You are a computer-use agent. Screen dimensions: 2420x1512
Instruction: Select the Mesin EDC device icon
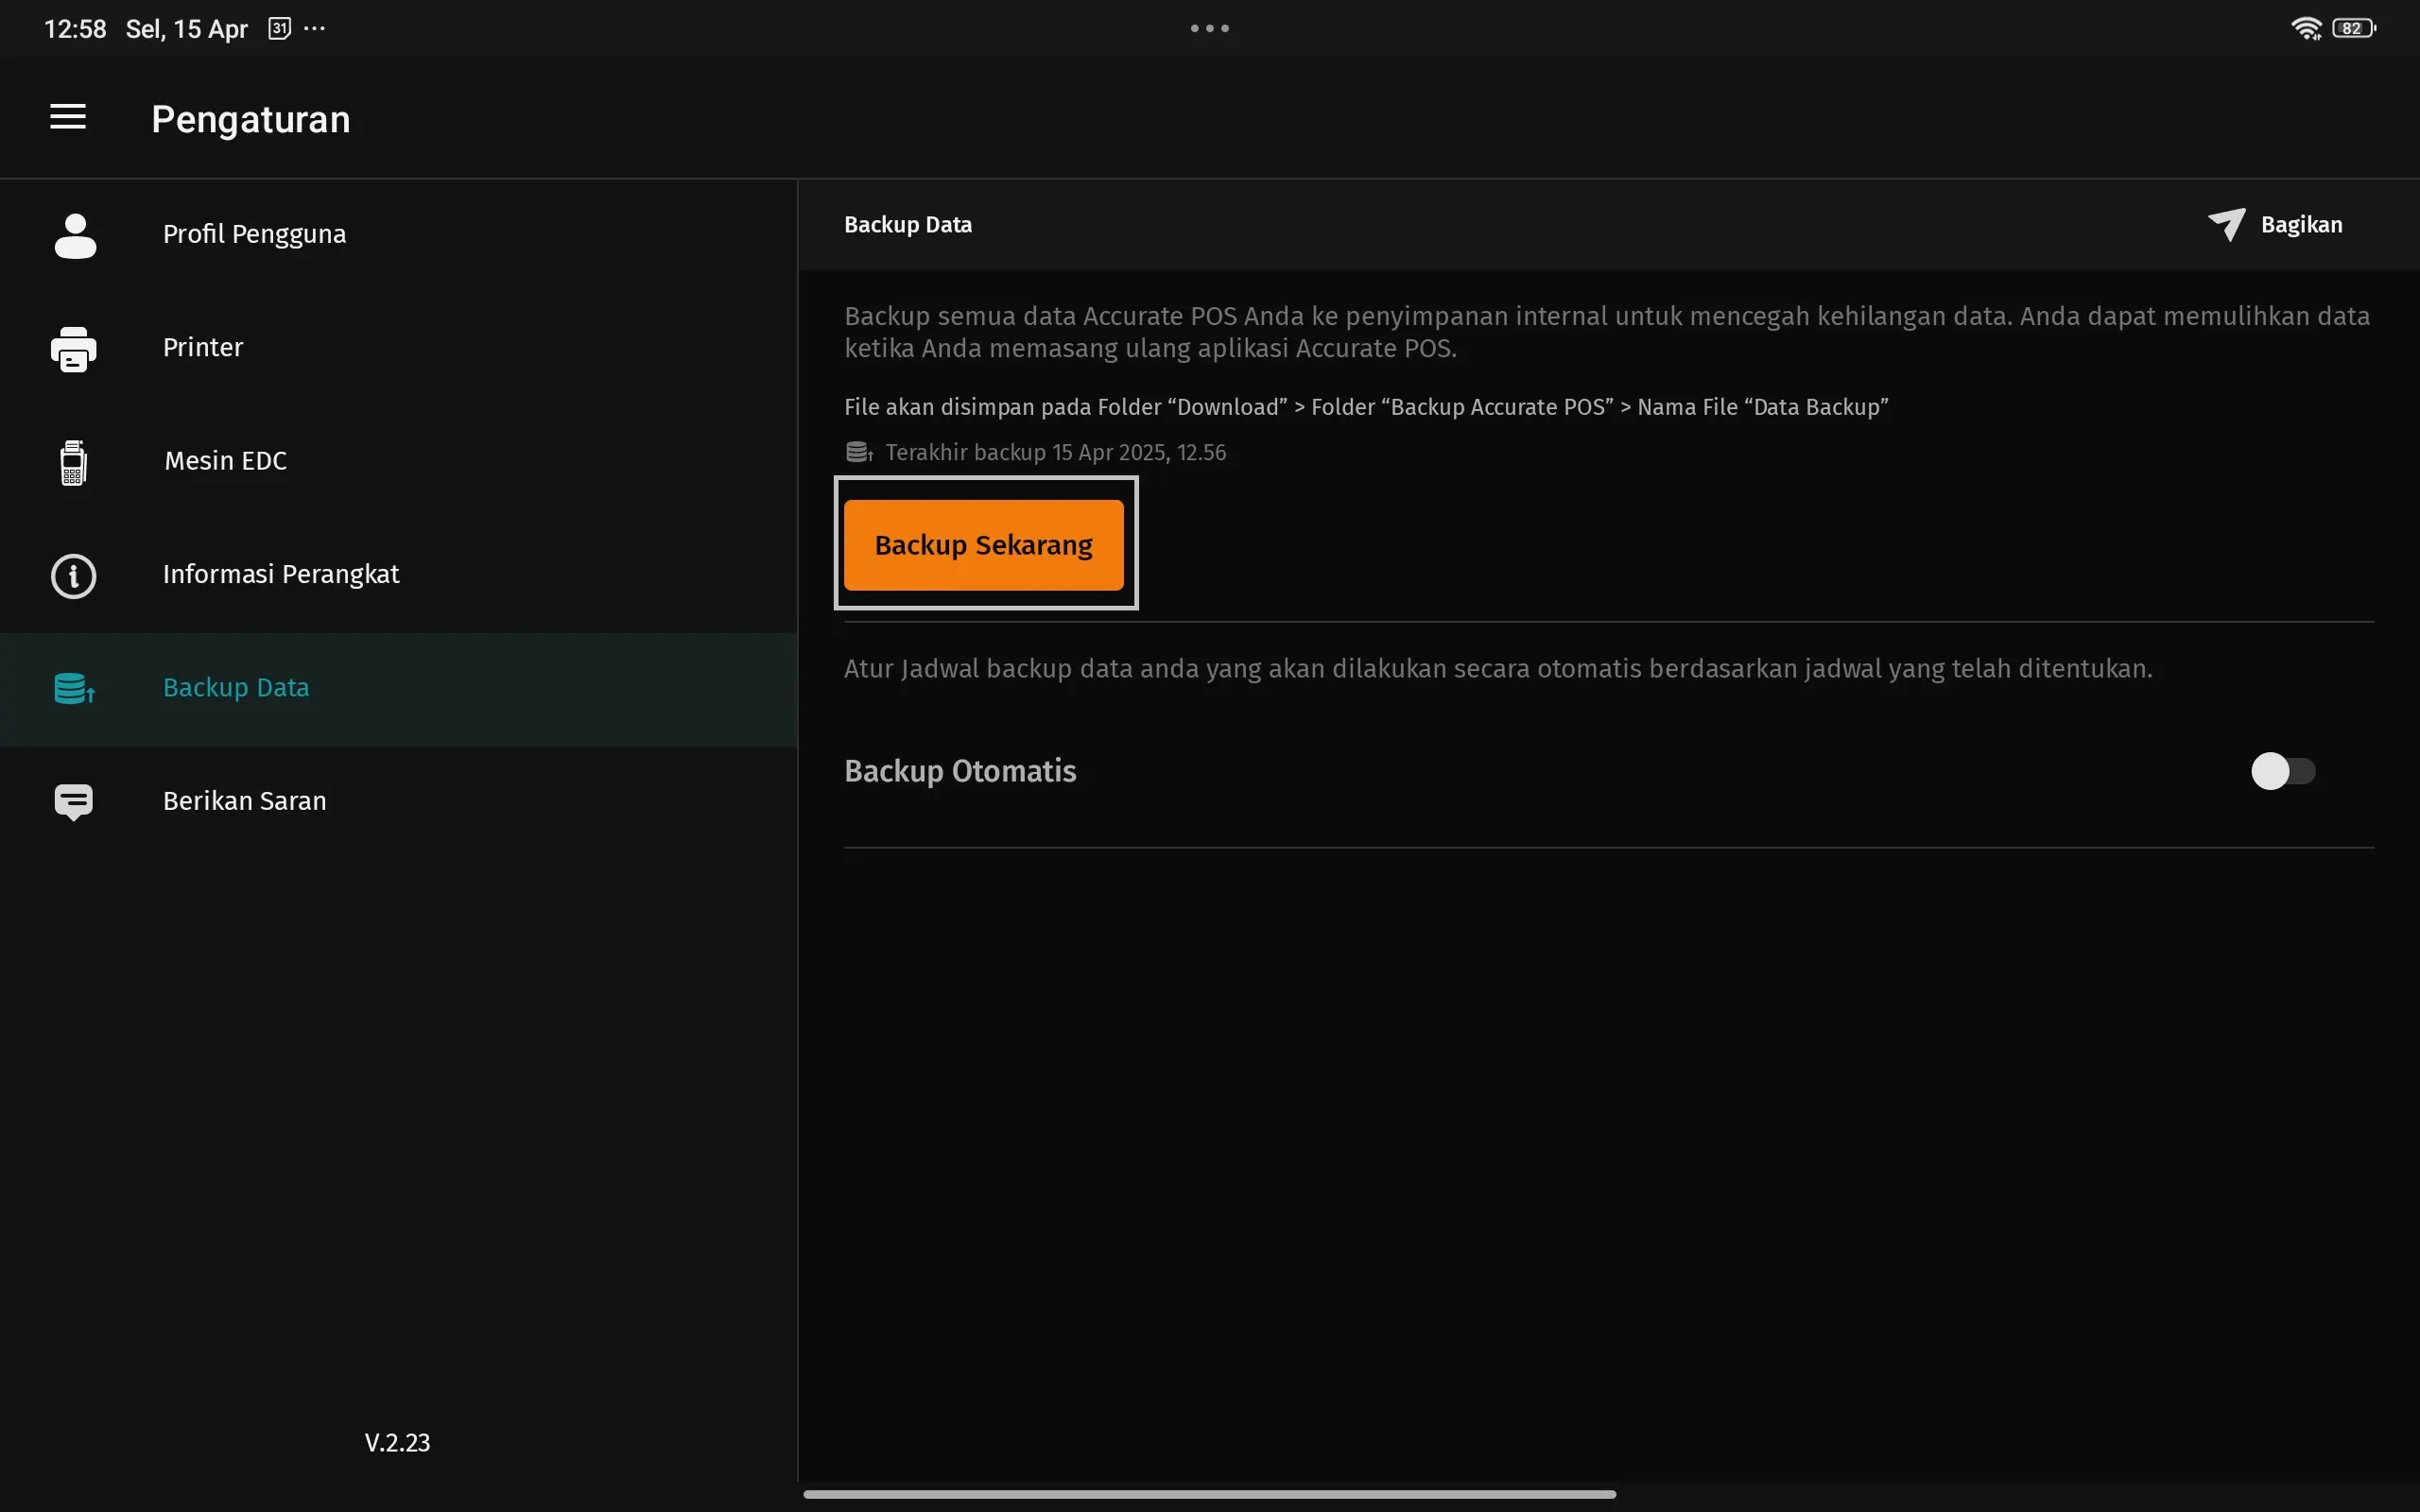click(73, 462)
